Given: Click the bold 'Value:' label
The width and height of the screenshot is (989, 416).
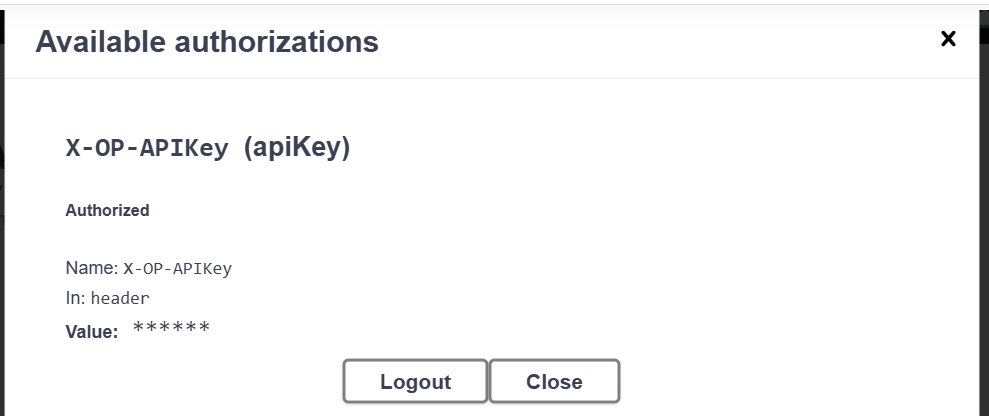Looking at the screenshot, I should tap(92, 330).
